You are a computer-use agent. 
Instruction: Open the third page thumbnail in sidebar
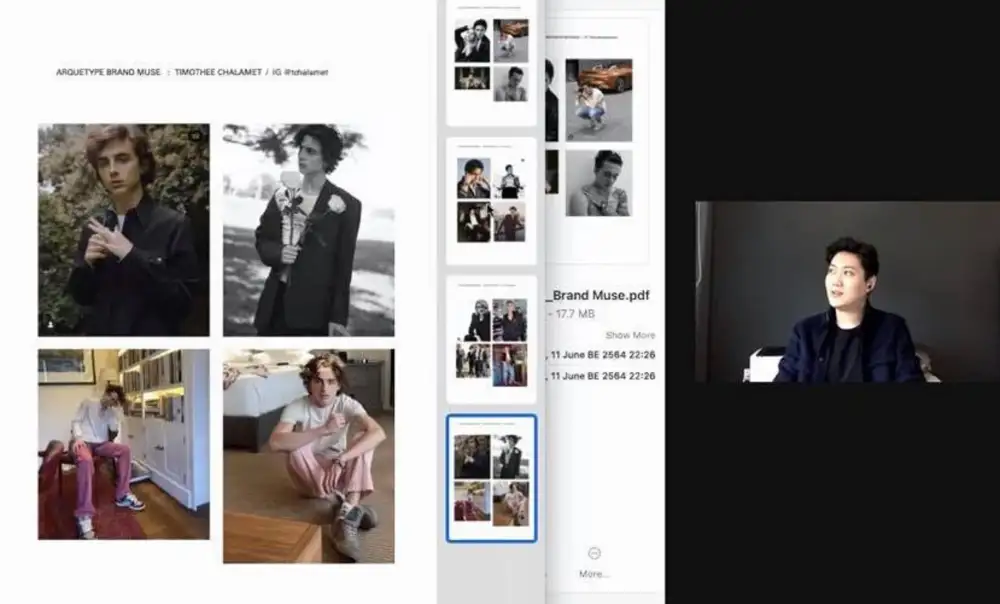(491, 340)
